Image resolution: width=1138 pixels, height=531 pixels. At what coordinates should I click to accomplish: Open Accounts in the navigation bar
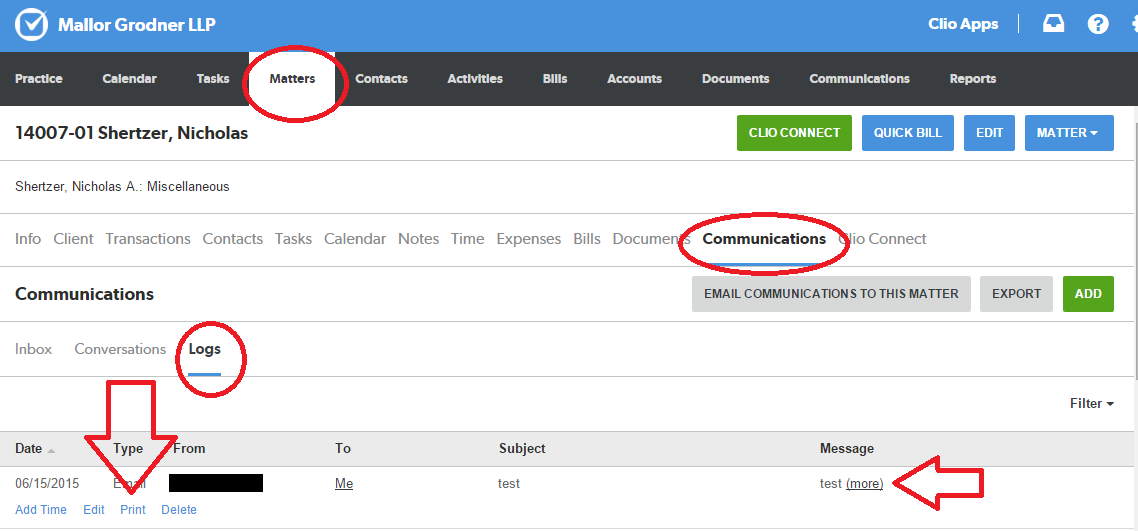tap(634, 79)
